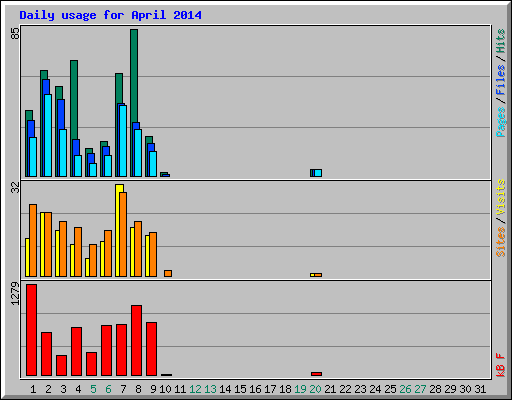Click the cyan pages bar for day 7
This screenshot has height=400, width=512.
[x=123, y=141]
